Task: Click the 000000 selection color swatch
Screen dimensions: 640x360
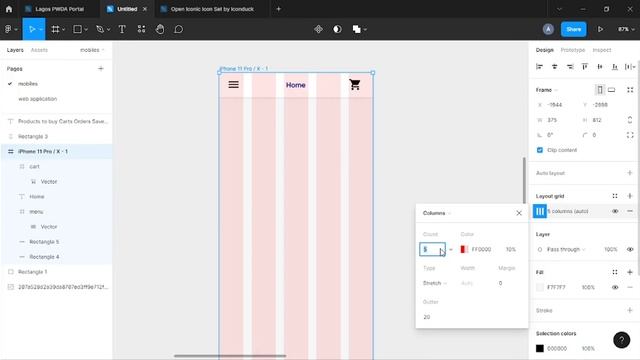Action: click(x=540, y=348)
